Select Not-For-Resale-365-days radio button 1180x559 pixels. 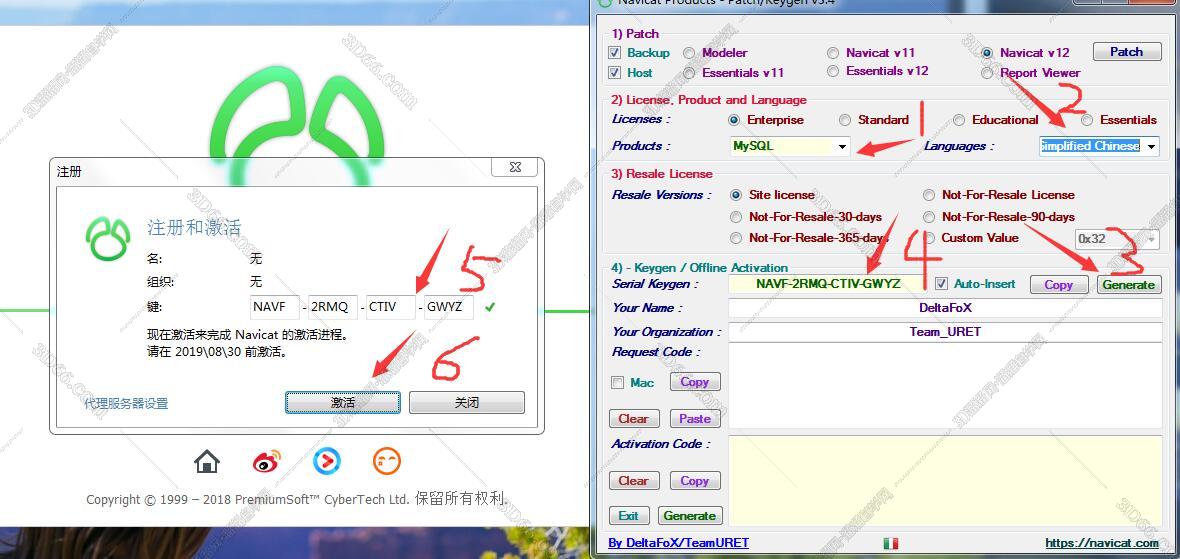pyautogui.click(x=736, y=238)
